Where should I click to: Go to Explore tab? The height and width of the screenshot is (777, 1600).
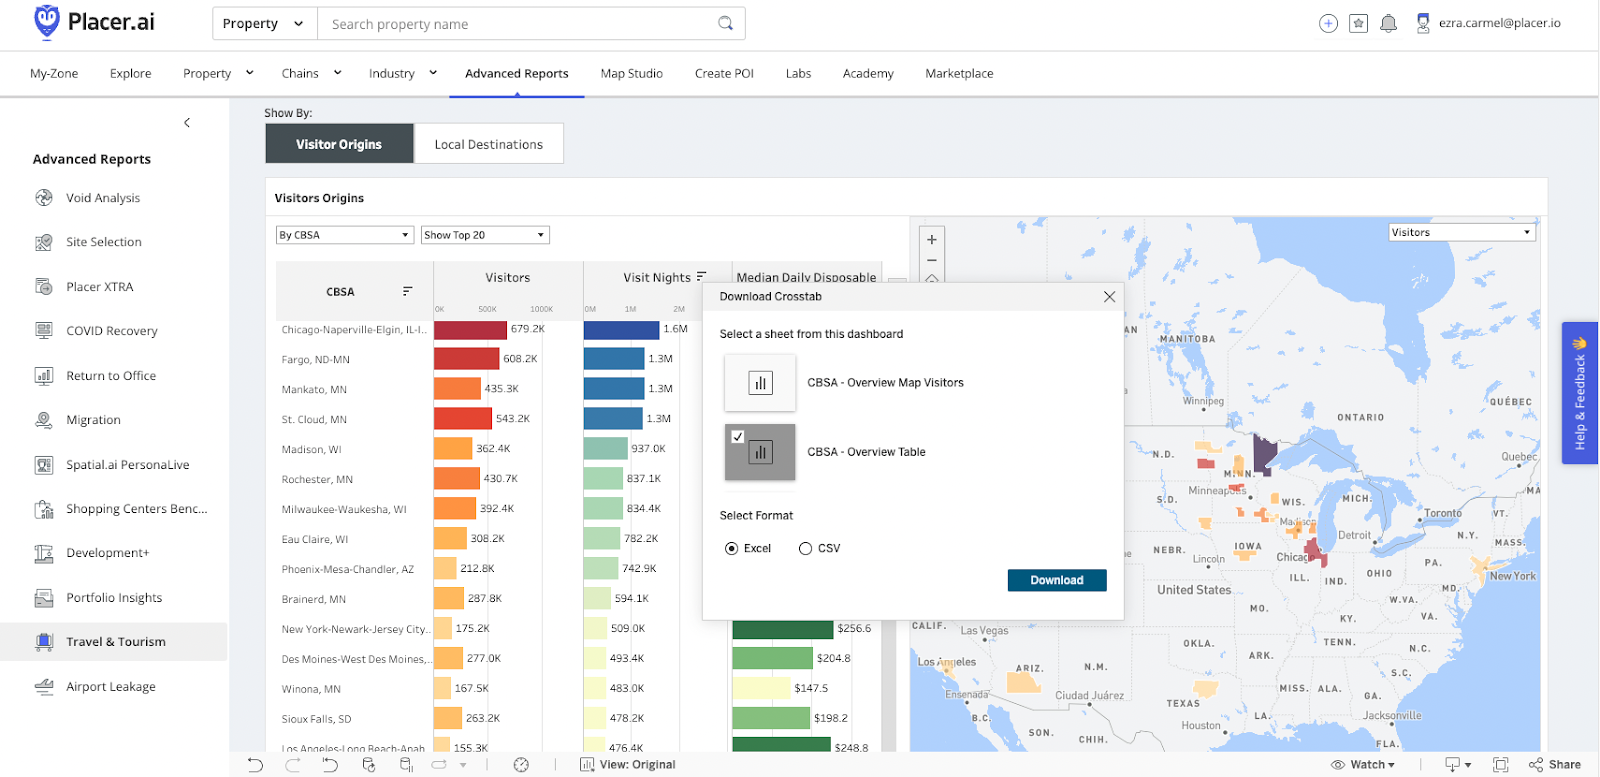click(x=131, y=73)
